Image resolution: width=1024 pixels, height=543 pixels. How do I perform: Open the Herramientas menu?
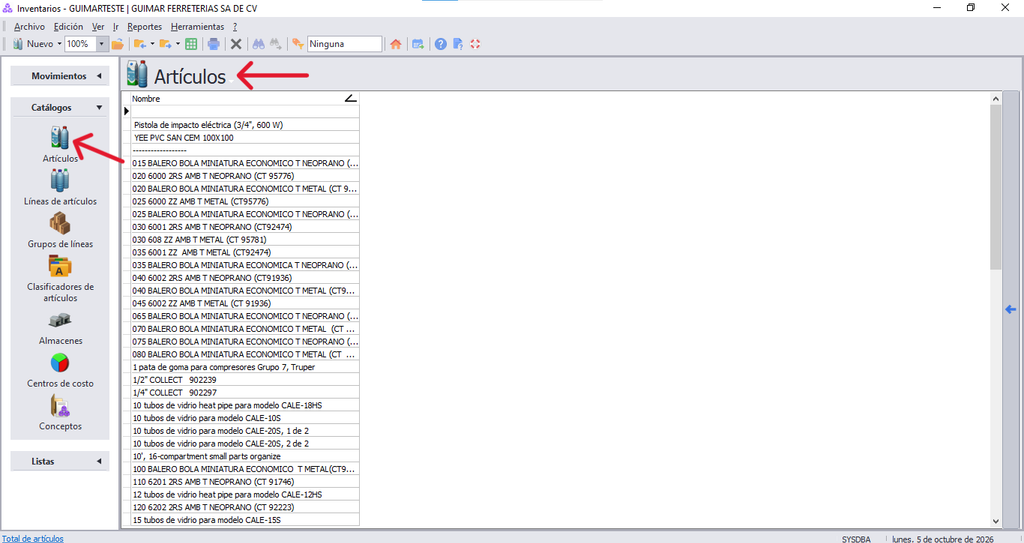tap(197, 27)
